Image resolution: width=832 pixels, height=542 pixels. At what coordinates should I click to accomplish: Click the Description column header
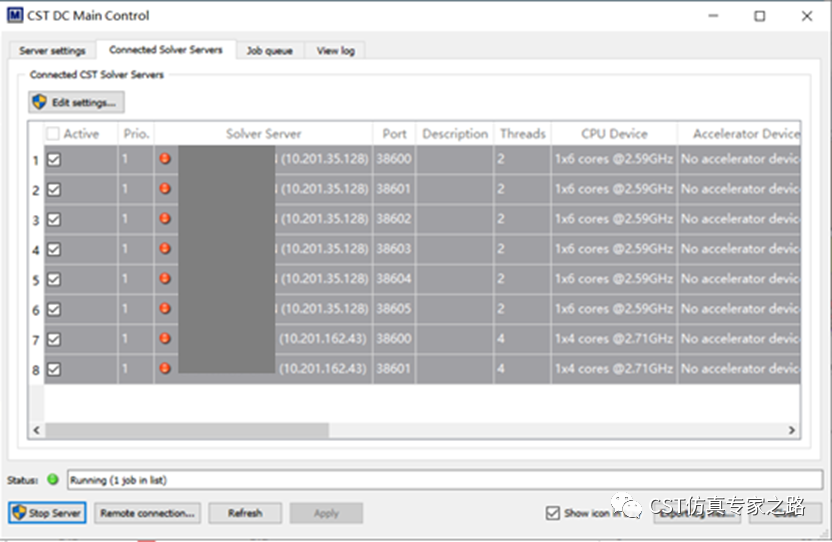tap(455, 134)
